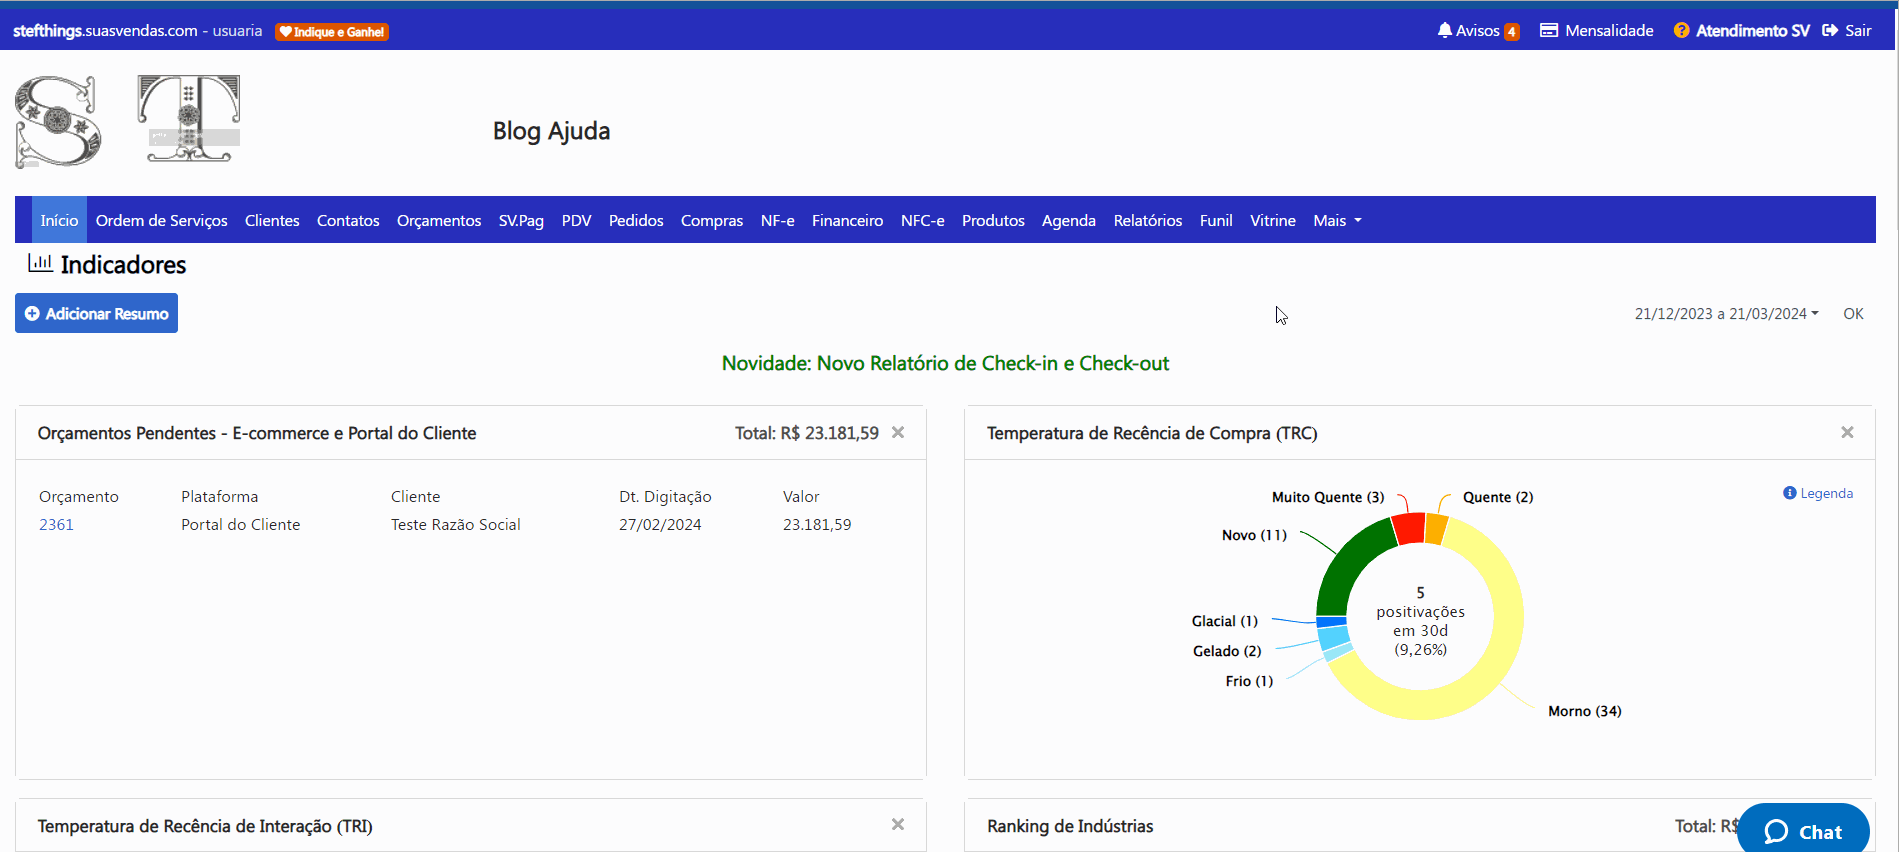The height and width of the screenshot is (852, 1899).
Task: Close the Temperatura de Recência de Interação panel
Action: coord(898,824)
